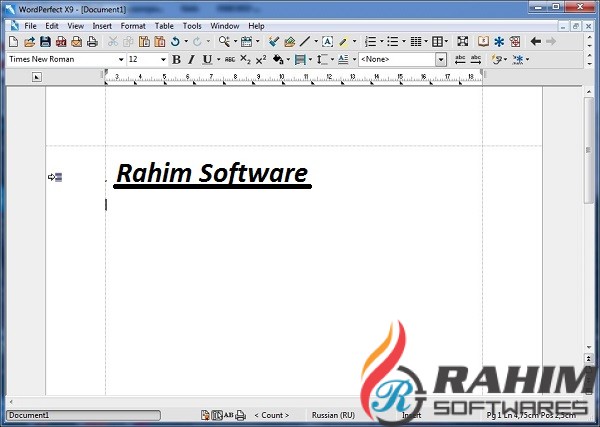Open the Window menu
This screenshot has height=427, width=600.
tap(225, 26)
